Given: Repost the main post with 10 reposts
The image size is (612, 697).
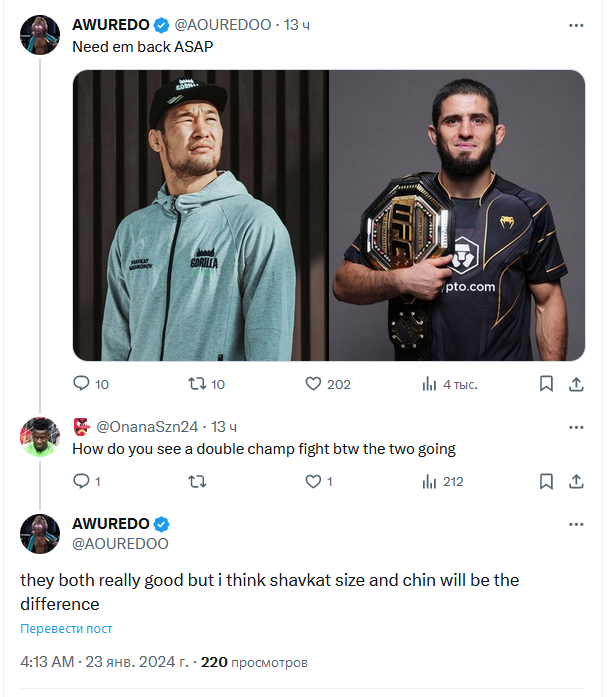Looking at the screenshot, I should [198, 384].
